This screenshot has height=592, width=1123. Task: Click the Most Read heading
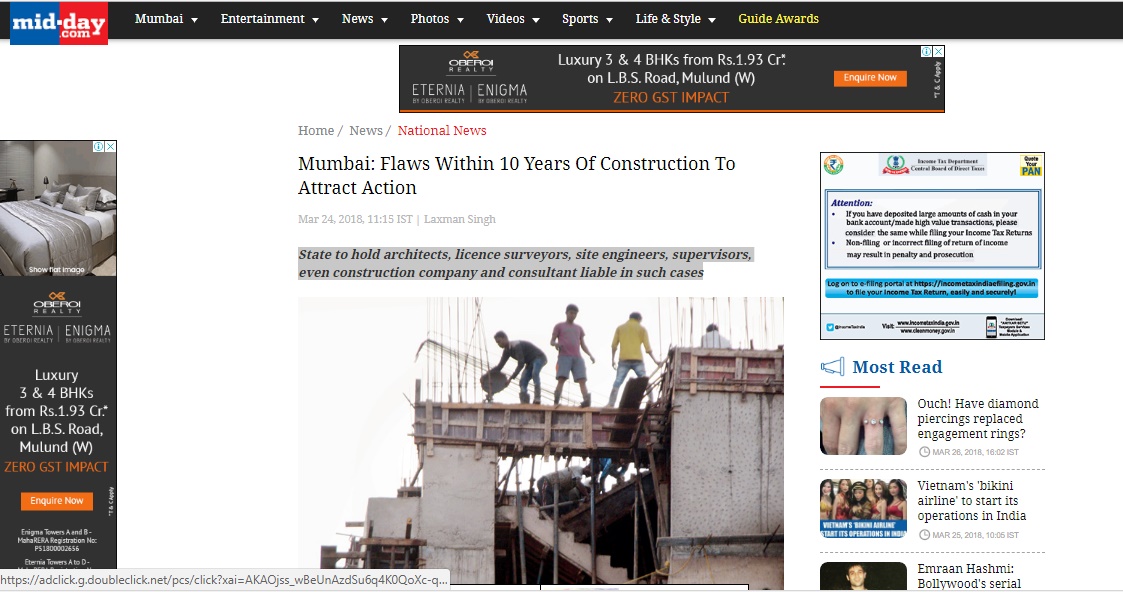897,367
